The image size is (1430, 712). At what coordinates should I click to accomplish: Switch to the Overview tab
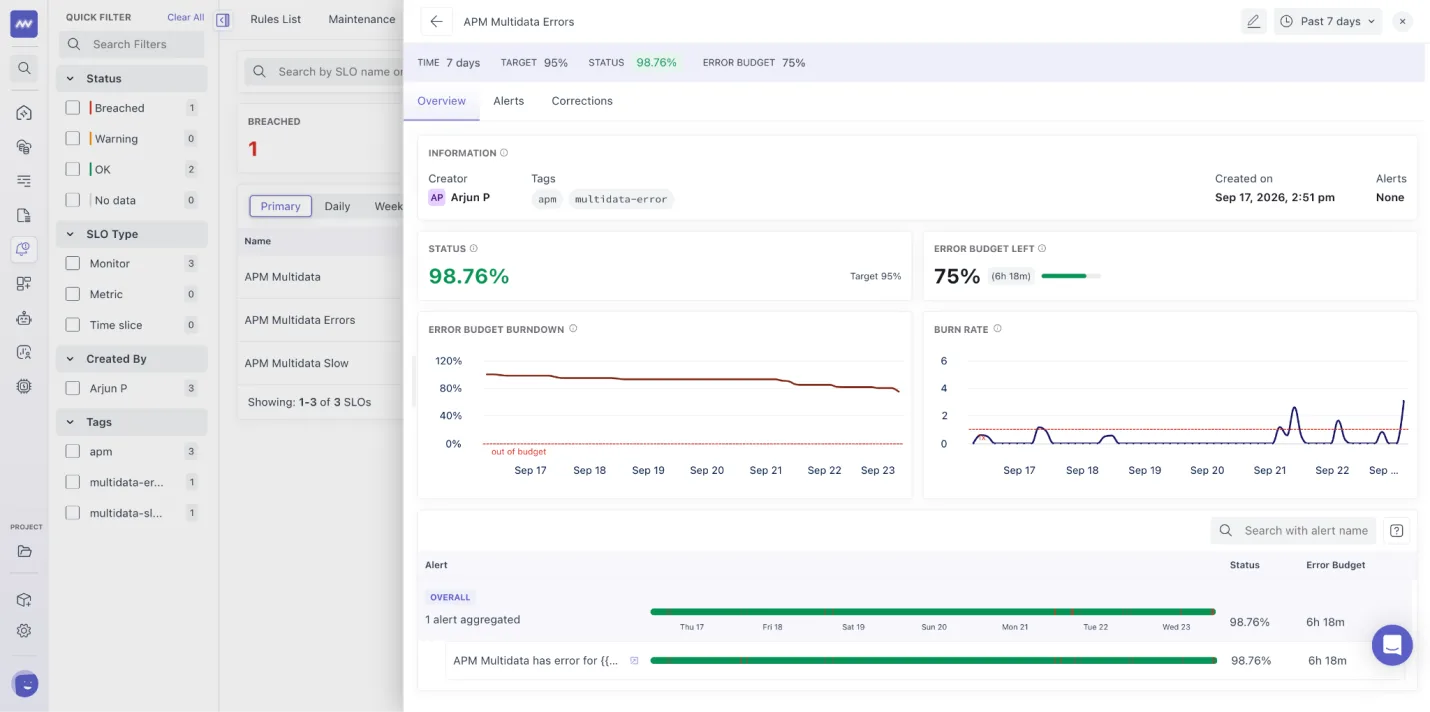441,101
